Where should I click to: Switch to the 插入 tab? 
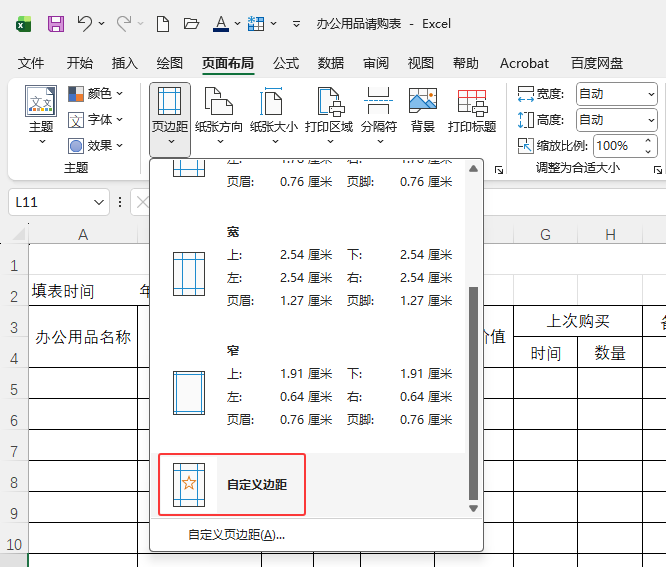click(124, 63)
